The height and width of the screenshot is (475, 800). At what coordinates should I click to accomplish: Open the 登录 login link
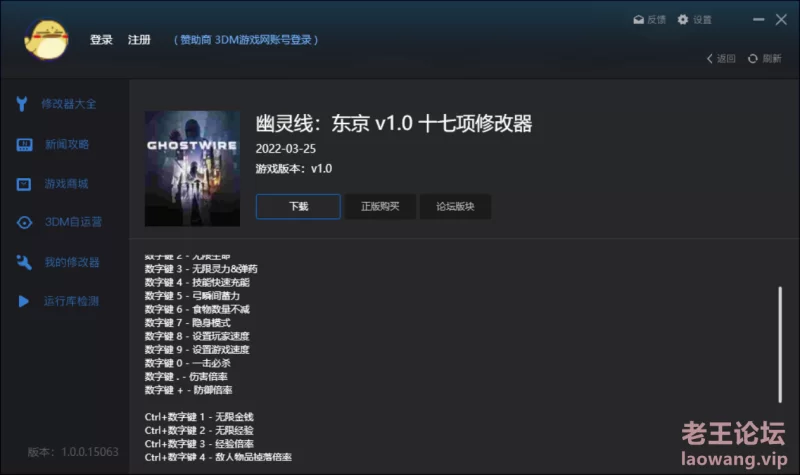pyautogui.click(x=101, y=40)
